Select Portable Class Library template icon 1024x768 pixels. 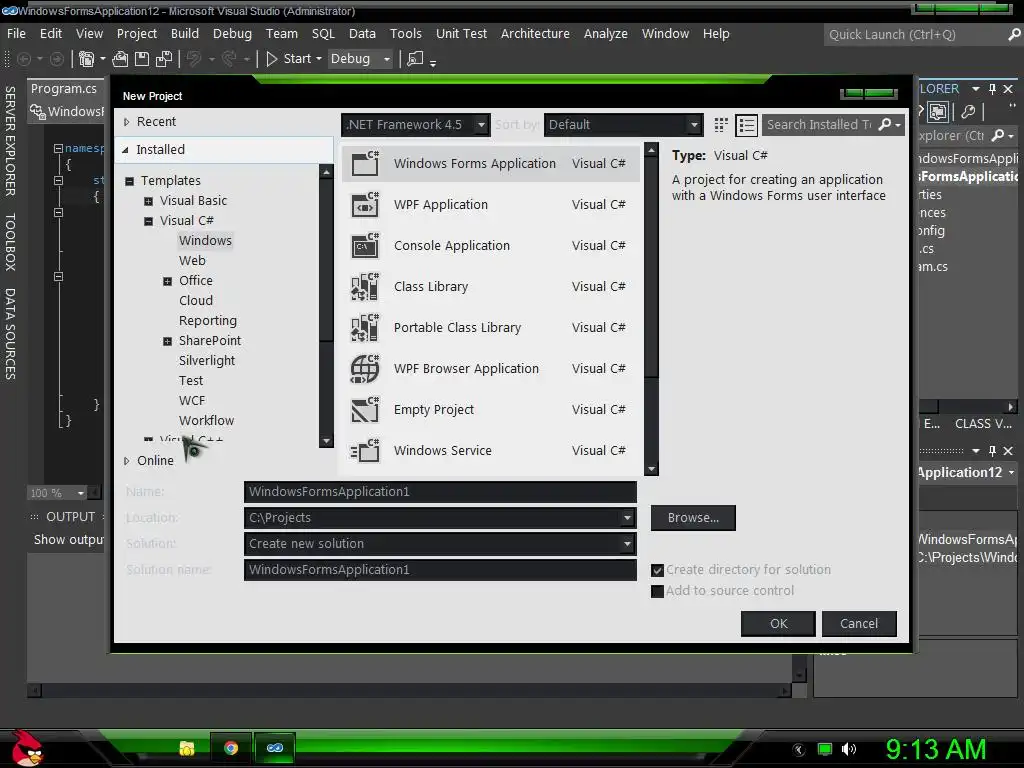point(365,327)
